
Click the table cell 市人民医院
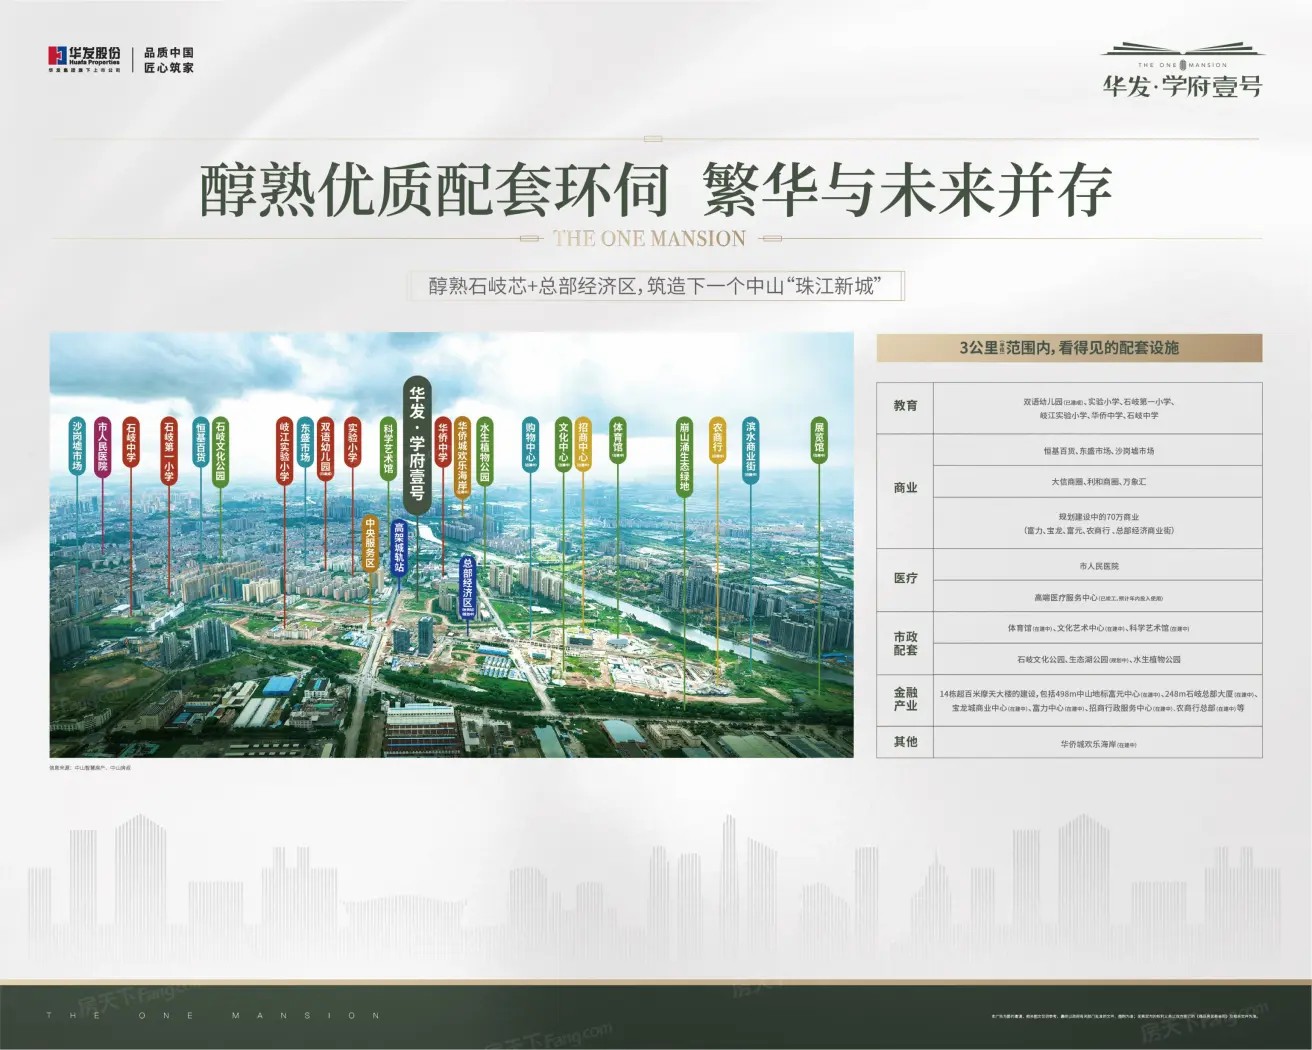tap(1098, 566)
